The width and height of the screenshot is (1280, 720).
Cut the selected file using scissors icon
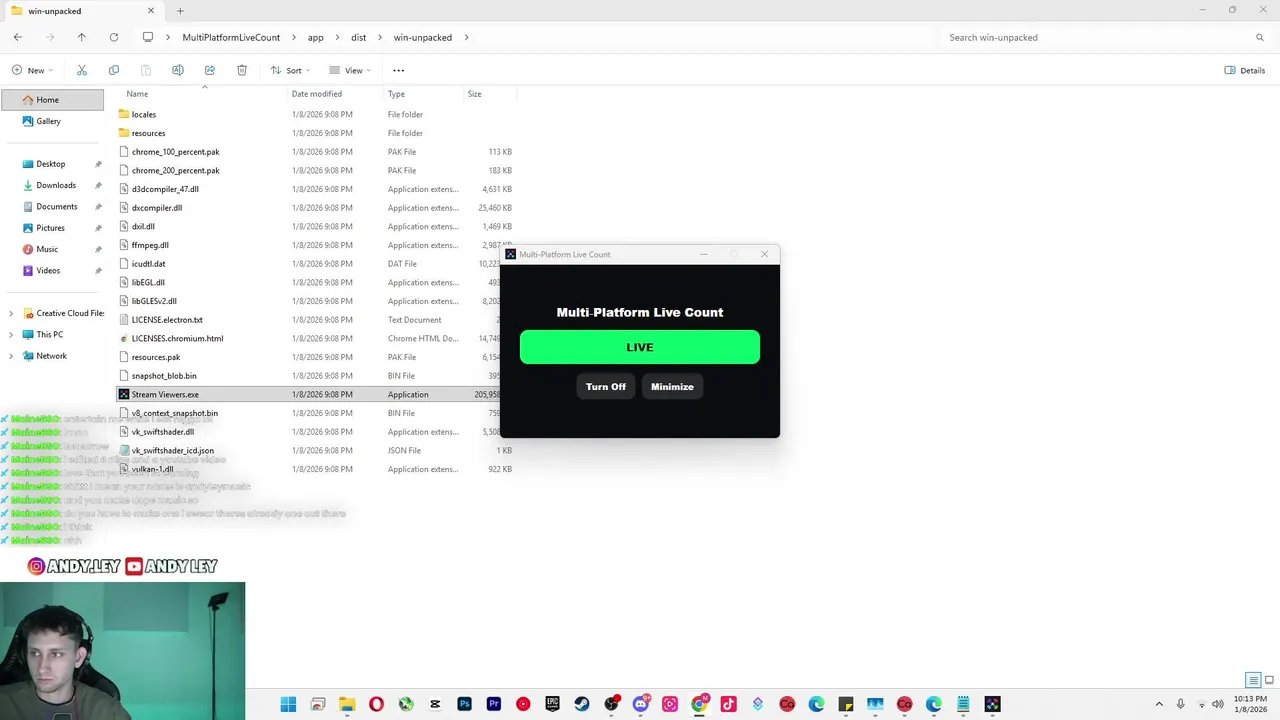click(x=82, y=70)
